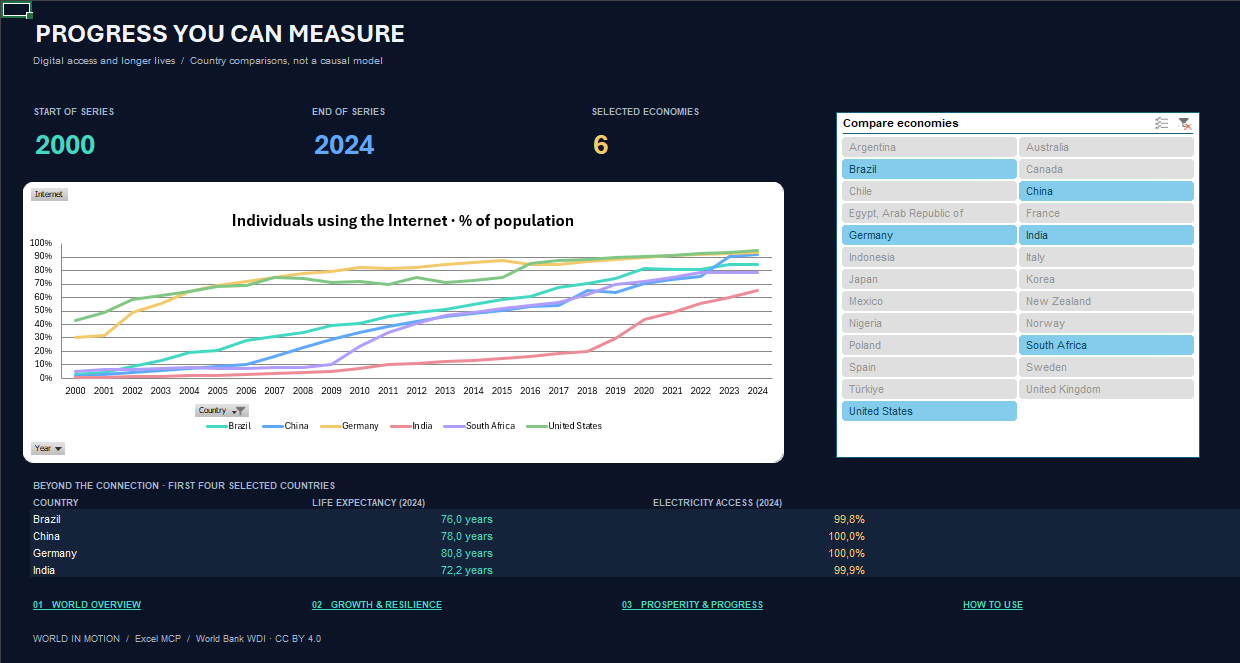The width and height of the screenshot is (1240, 663).
Task: Deselect India slicer item
Action: [1106, 235]
